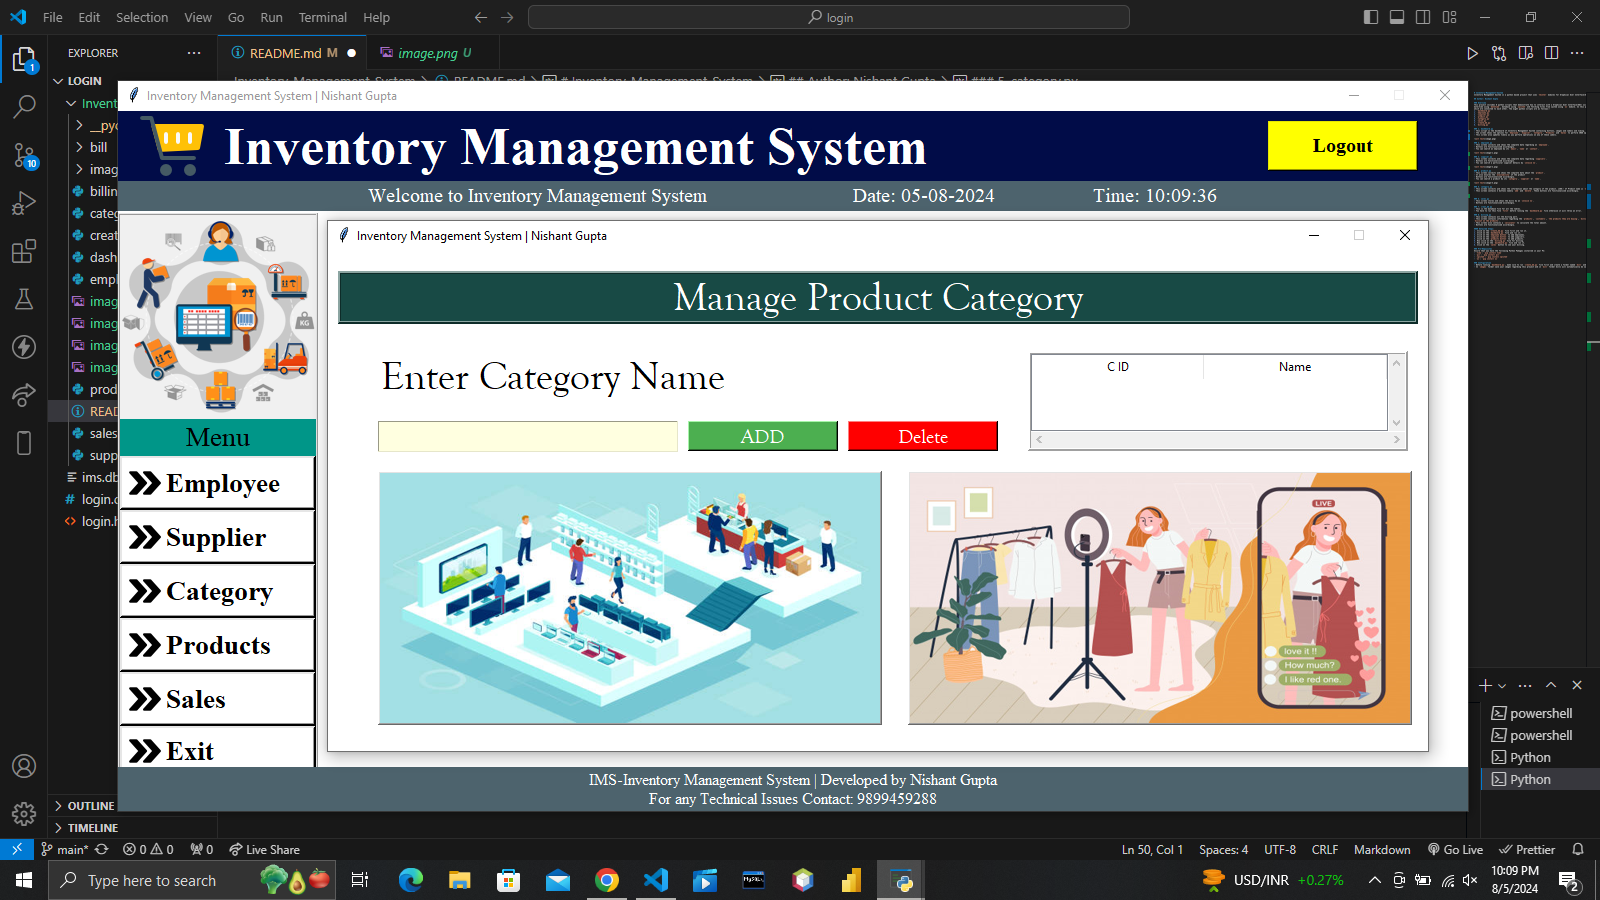
Task: Open Run and Debug view
Action: (24, 203)
